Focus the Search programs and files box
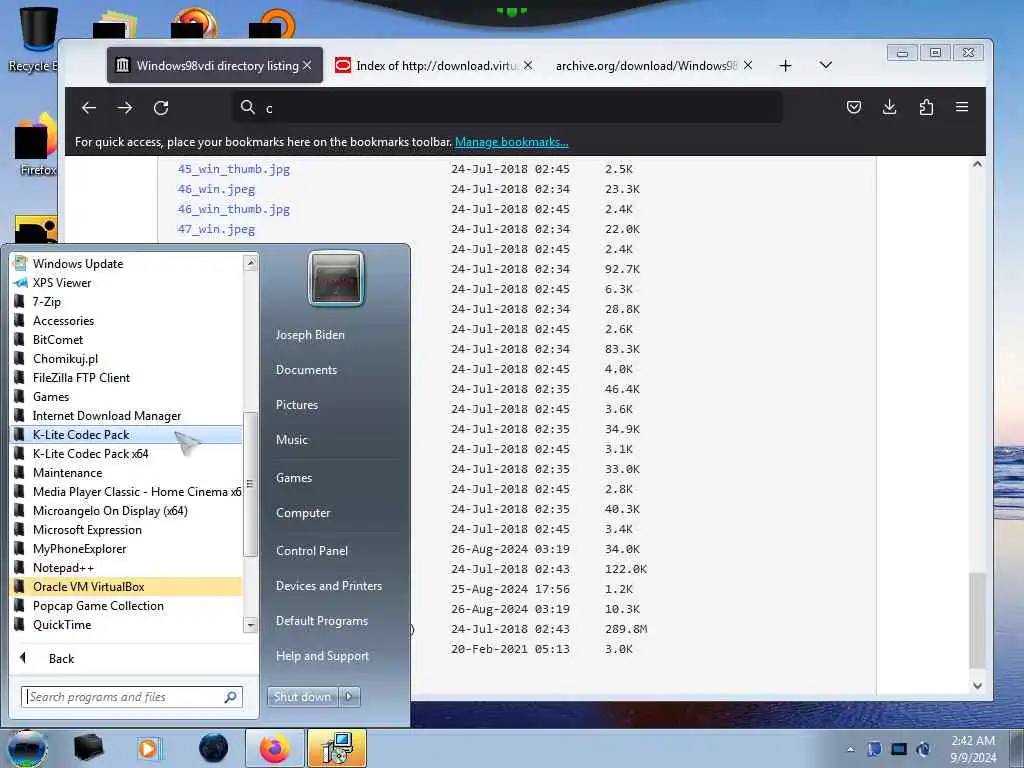1024x768 pixels. [132, 697]
